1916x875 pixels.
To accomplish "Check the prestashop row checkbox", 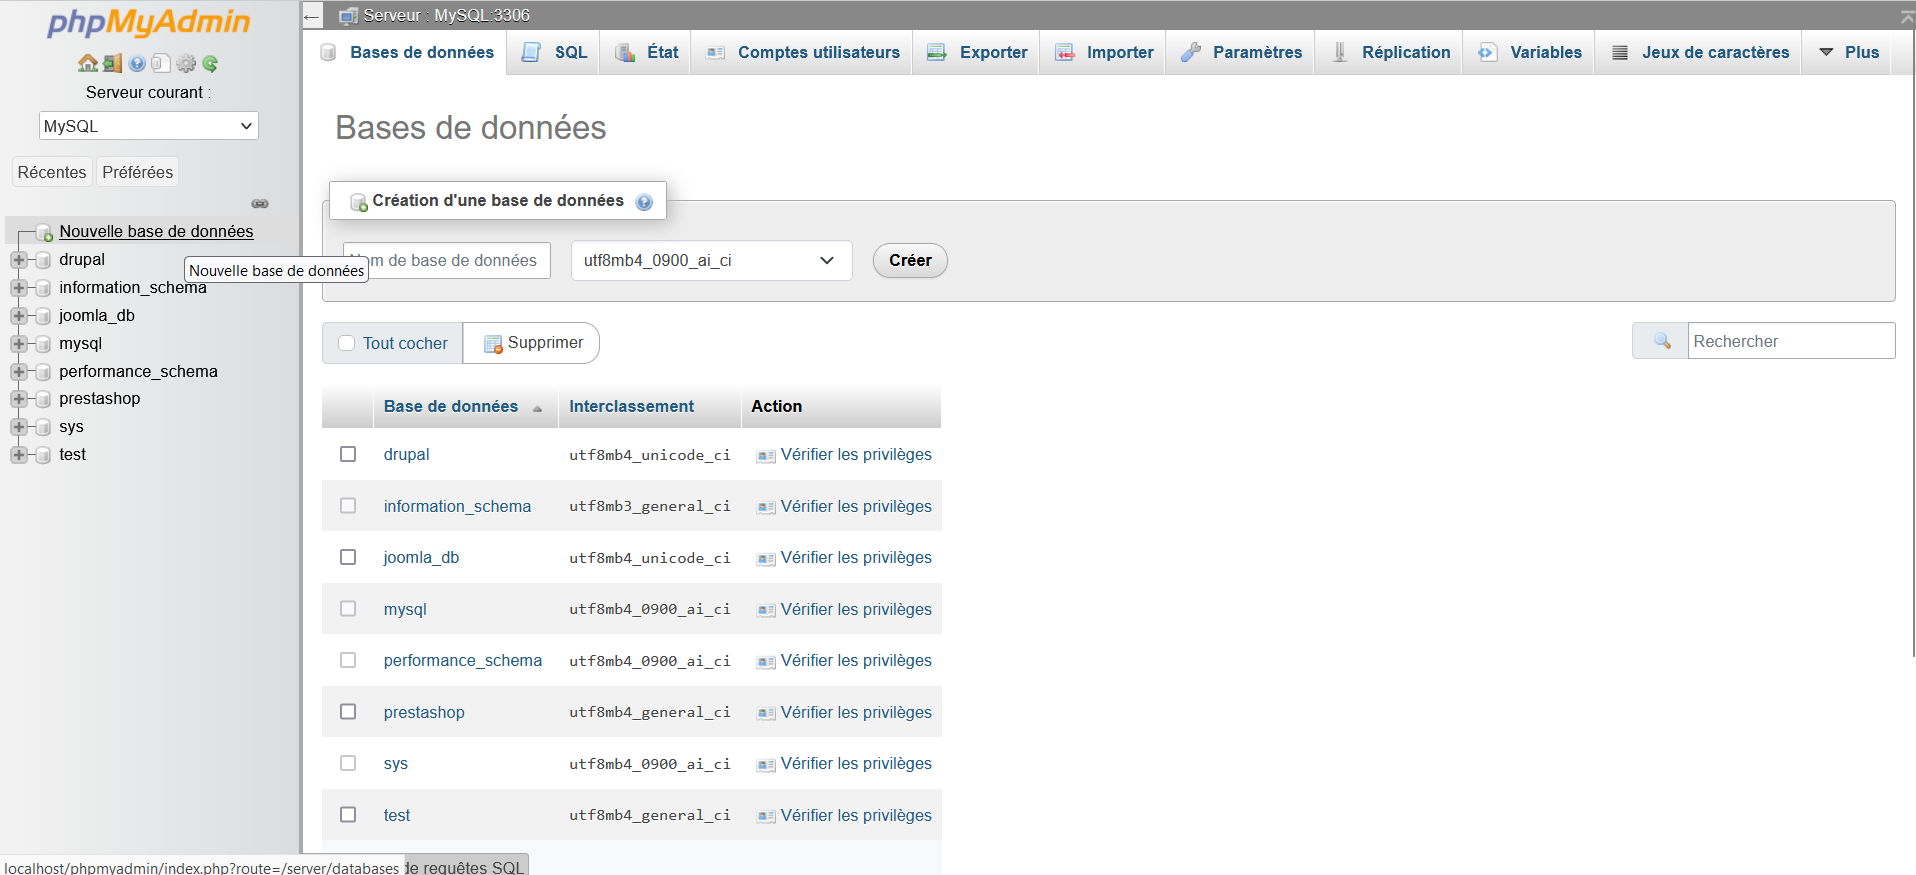I will coord(348,711).
